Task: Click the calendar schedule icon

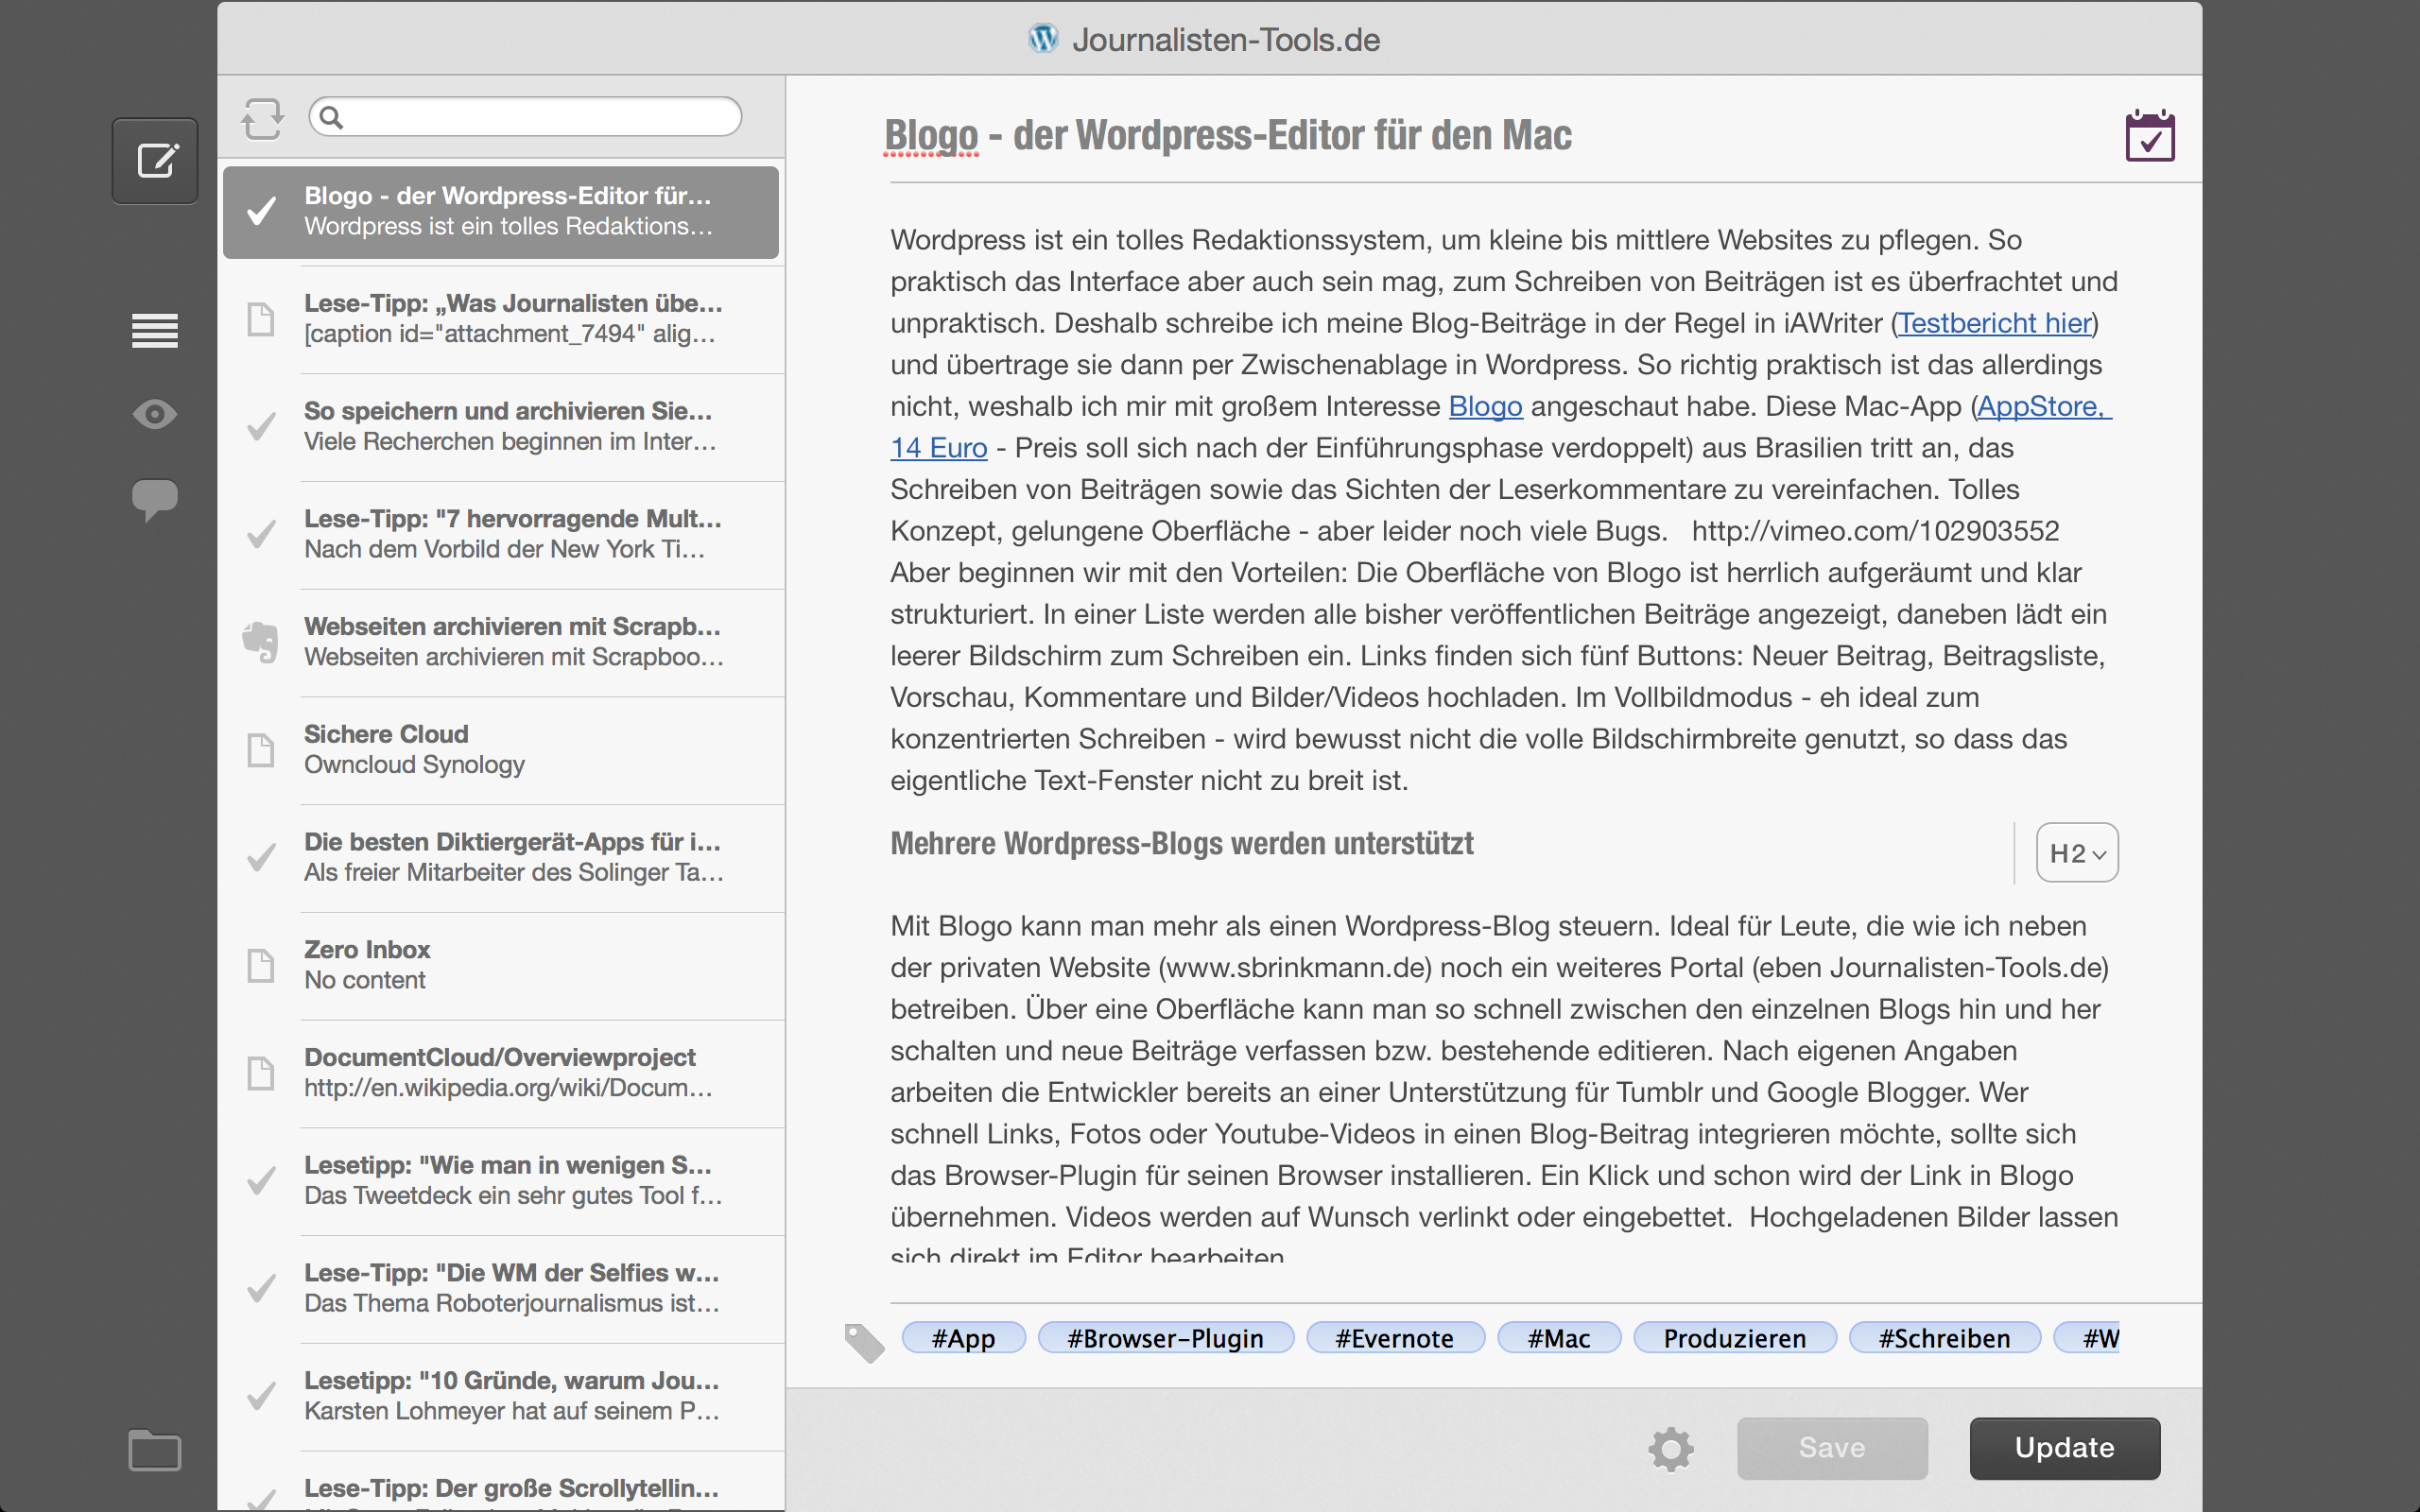Action: 2149,136
